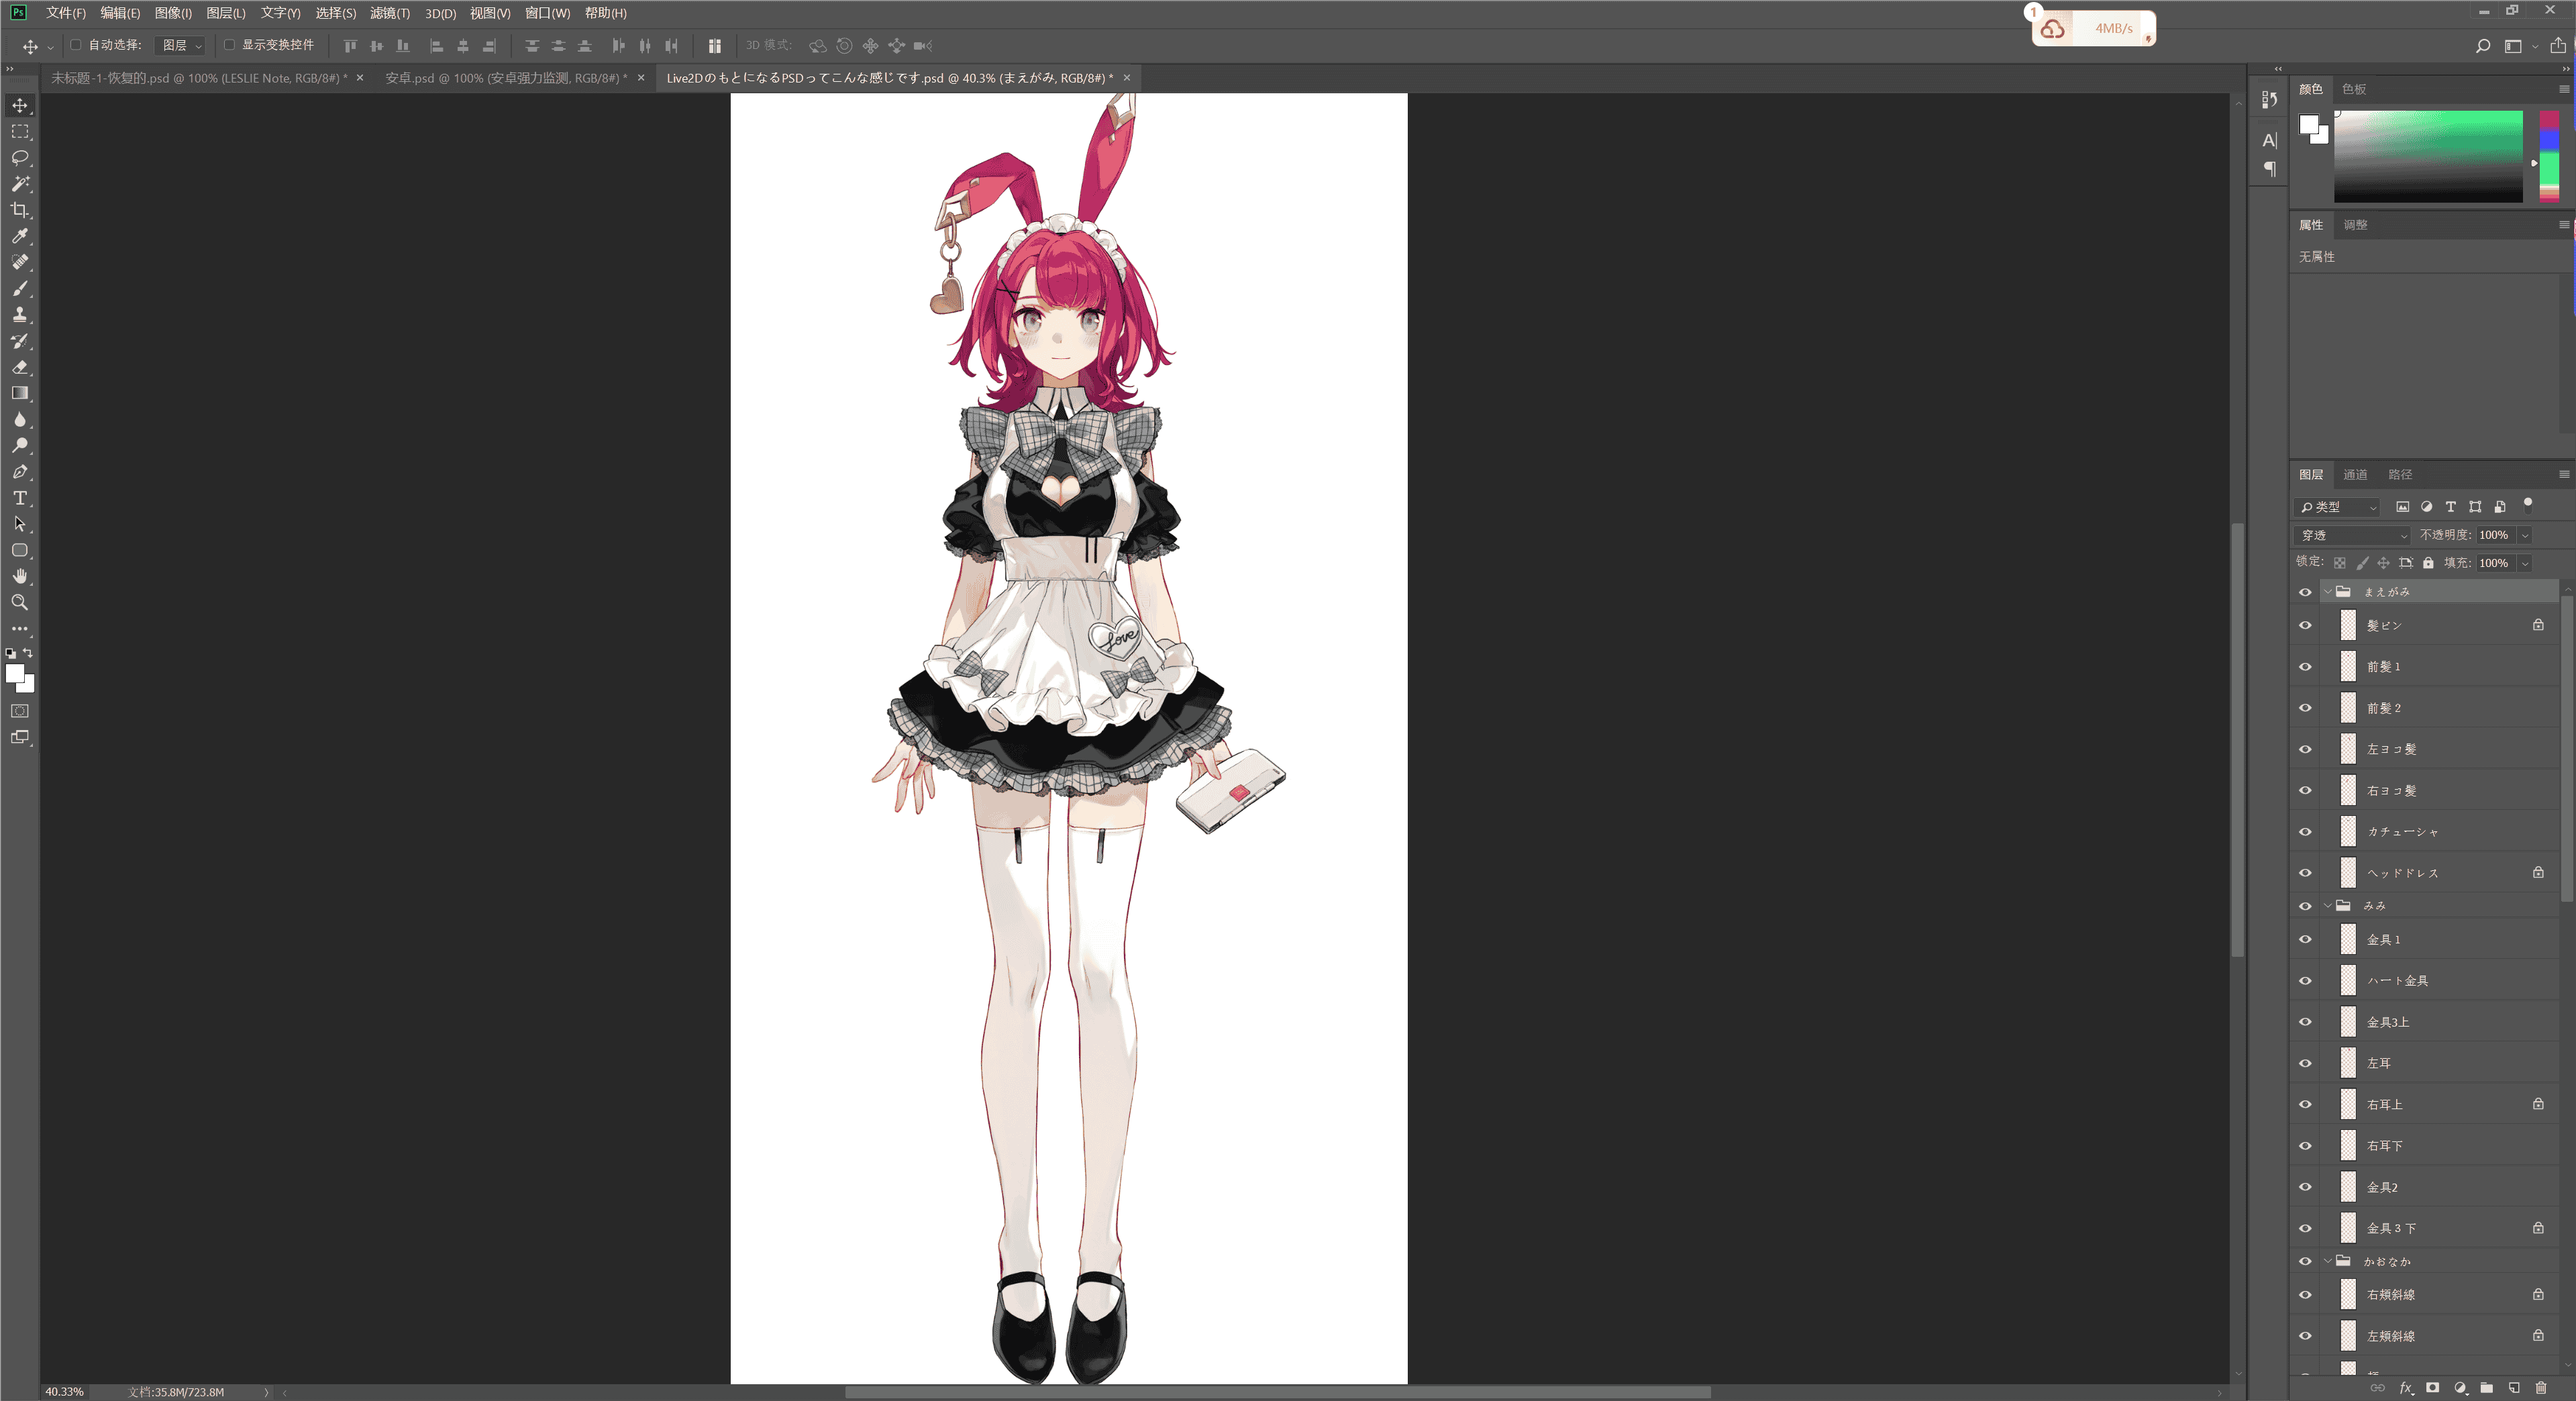This screenshot has height=1401, width=2576.
Task: Select the Eyedropper tool
Action: click(20, 236)
